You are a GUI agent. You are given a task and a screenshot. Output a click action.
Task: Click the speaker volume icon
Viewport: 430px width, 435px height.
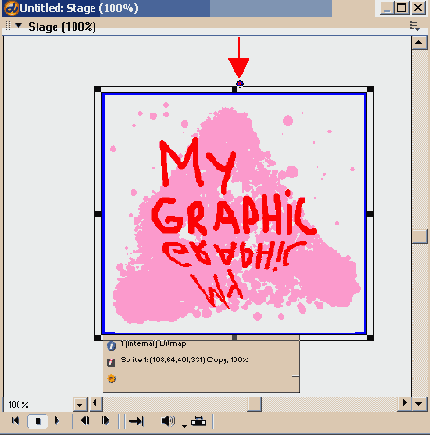[168, 421]
